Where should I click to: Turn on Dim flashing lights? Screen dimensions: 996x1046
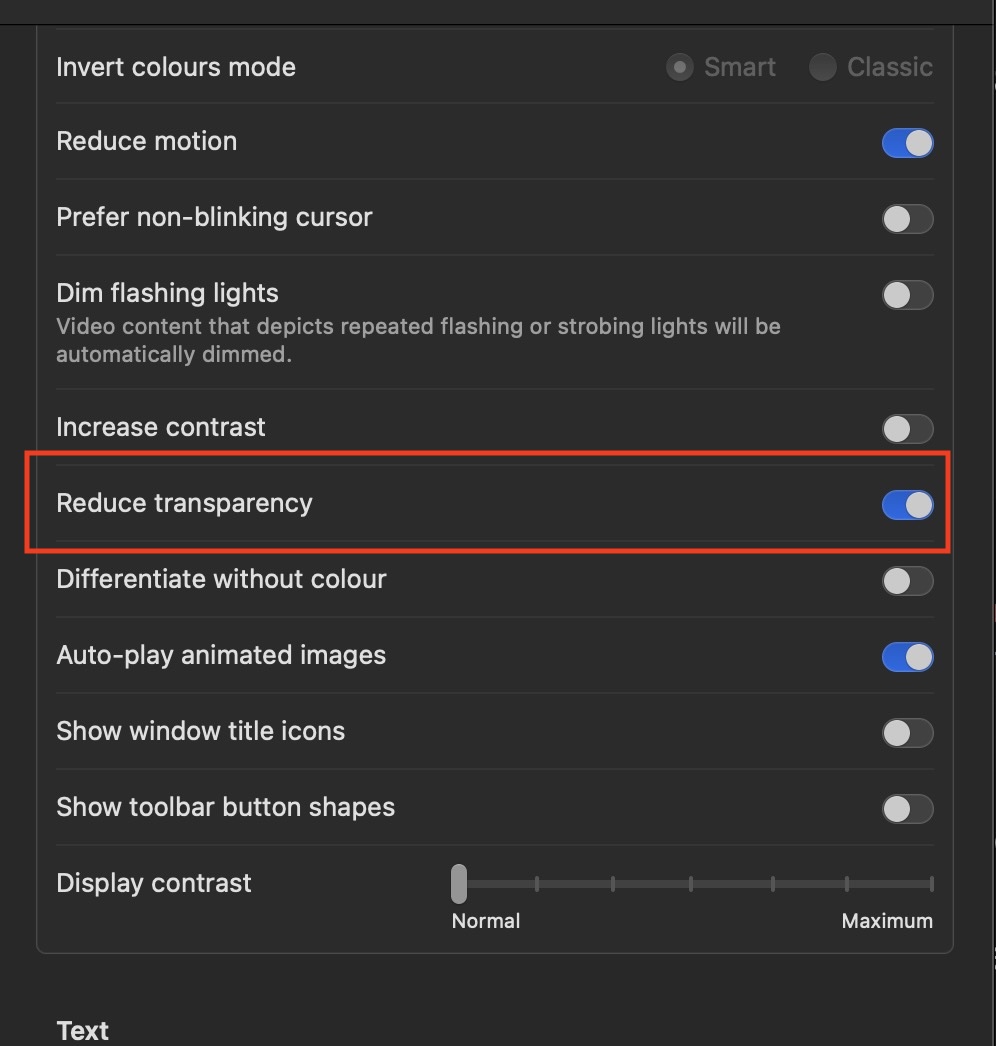[907, 295]
